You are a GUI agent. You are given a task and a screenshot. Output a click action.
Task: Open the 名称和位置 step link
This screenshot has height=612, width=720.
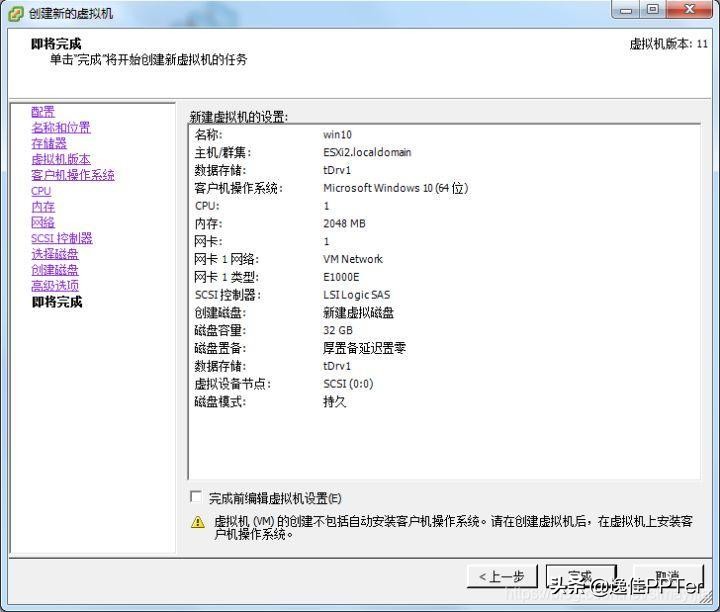click(x=61, y=128)
